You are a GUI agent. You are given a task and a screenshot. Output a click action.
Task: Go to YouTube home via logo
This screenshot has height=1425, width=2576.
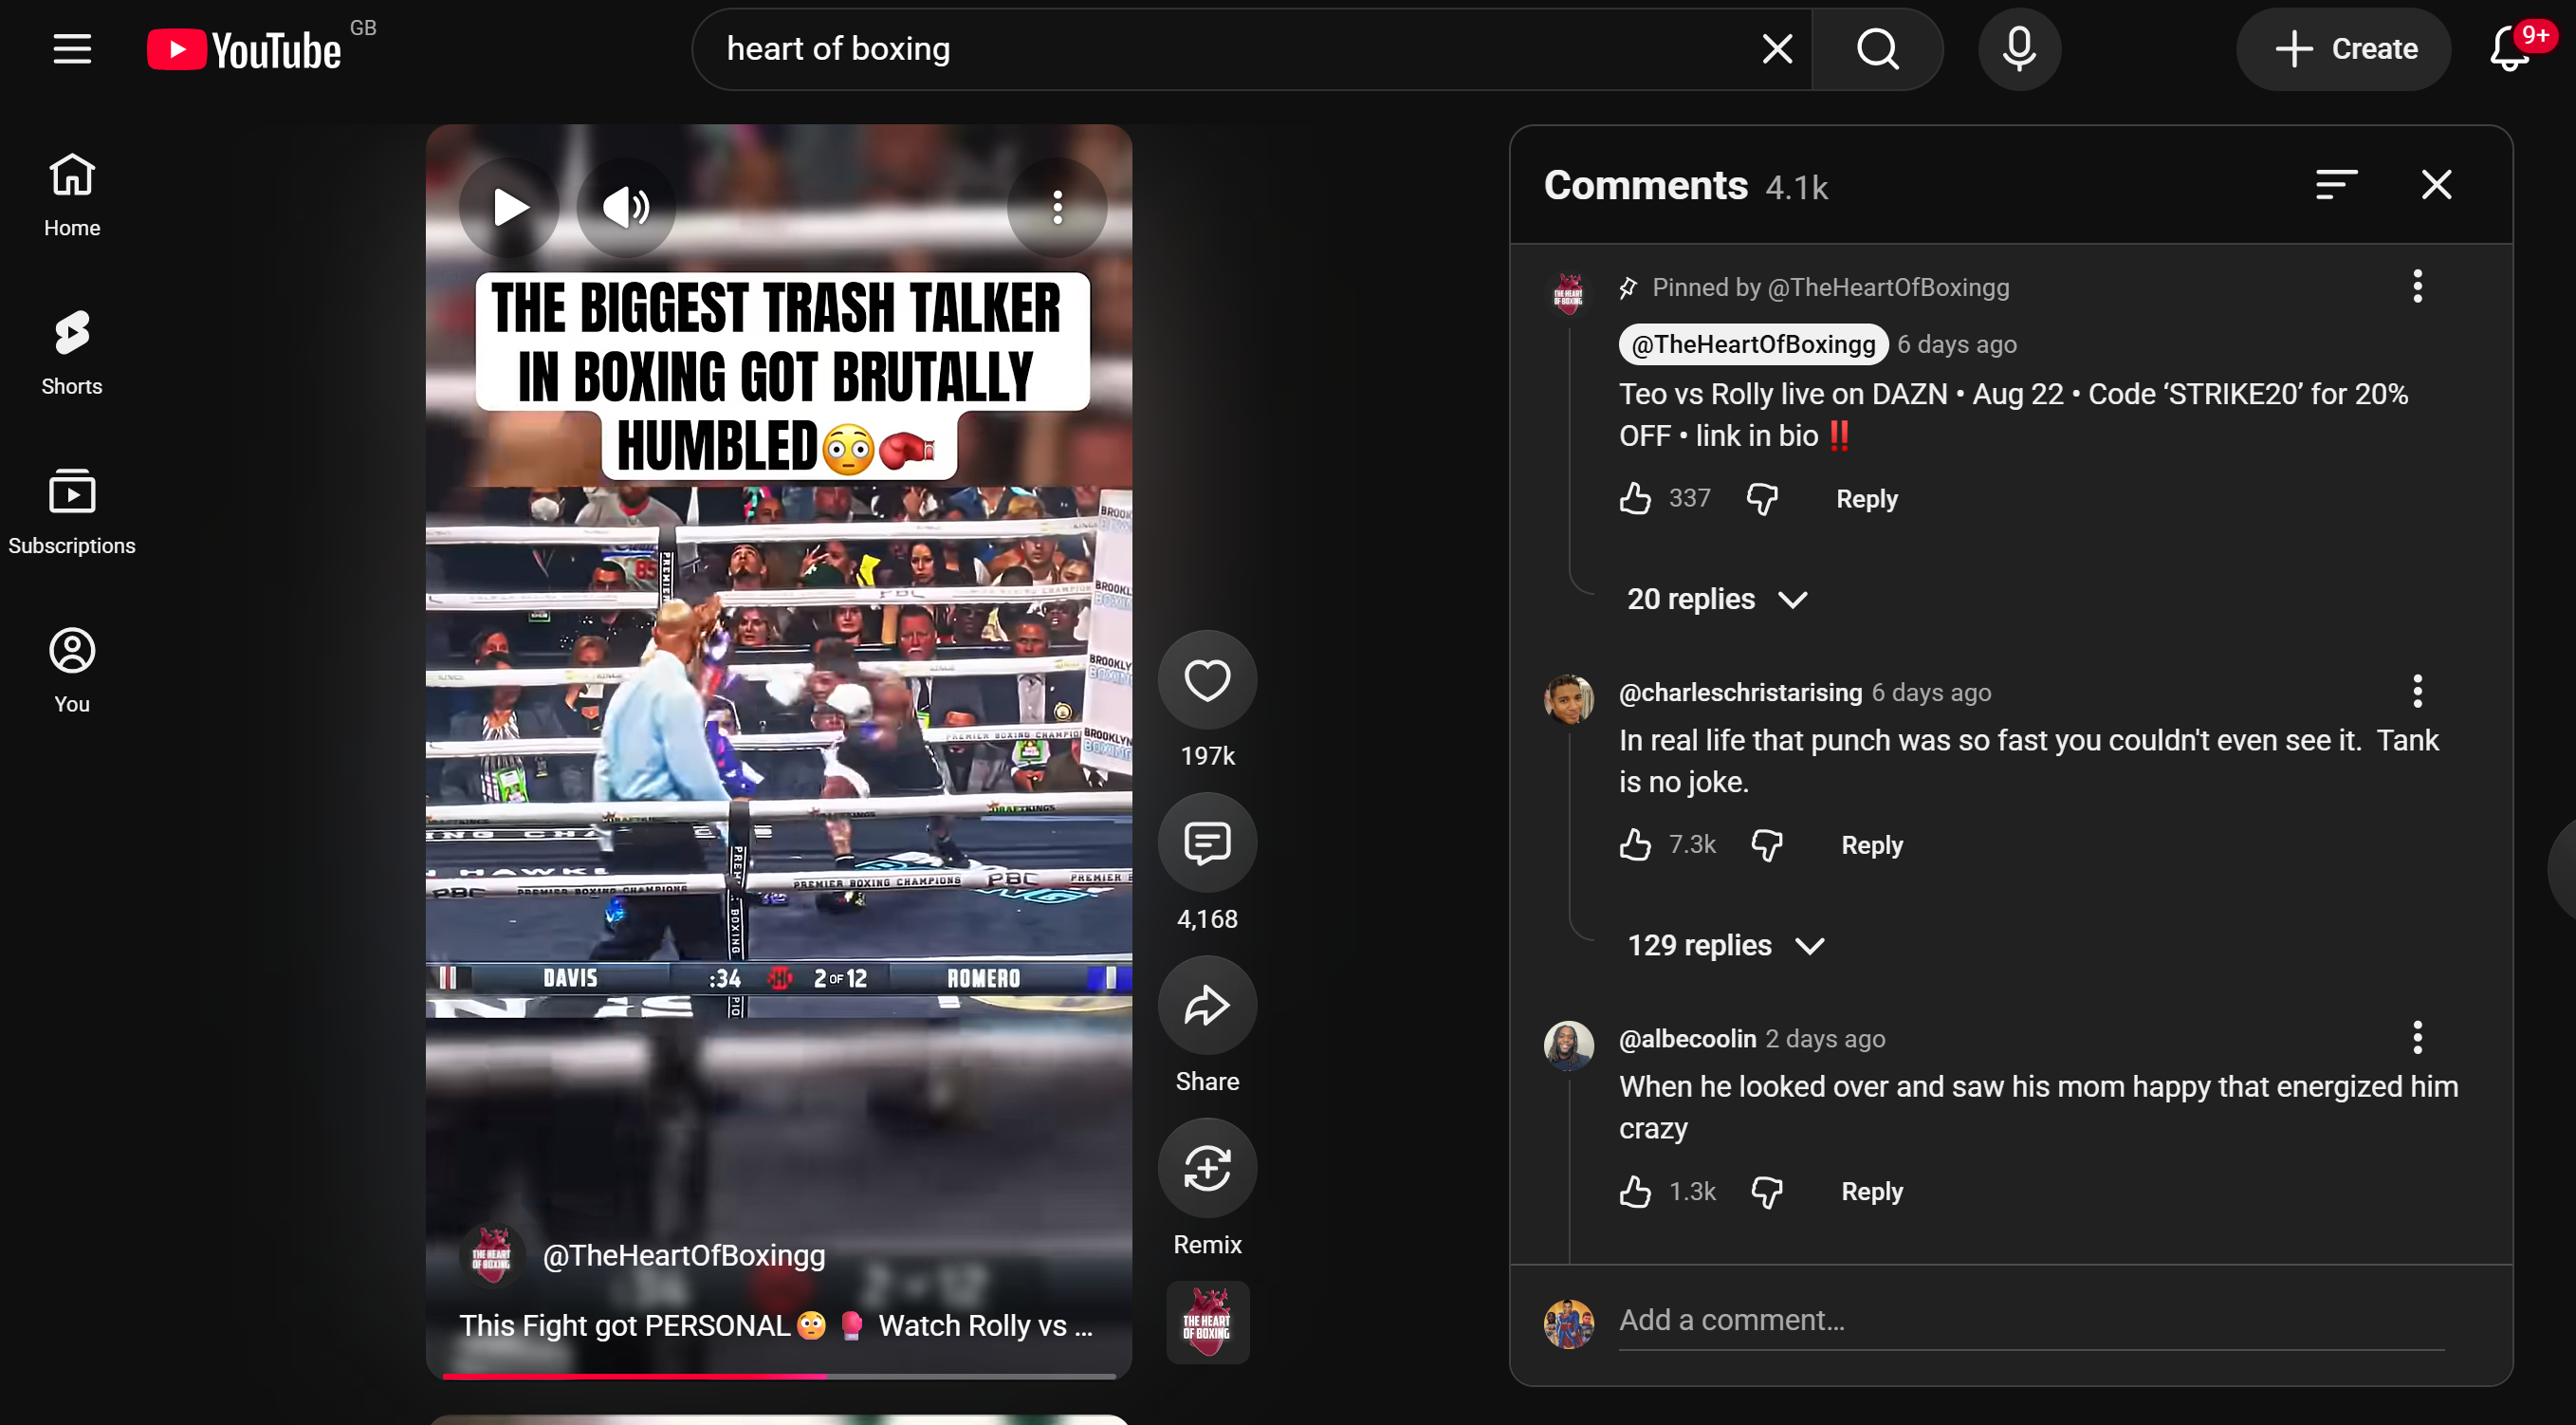245,49
